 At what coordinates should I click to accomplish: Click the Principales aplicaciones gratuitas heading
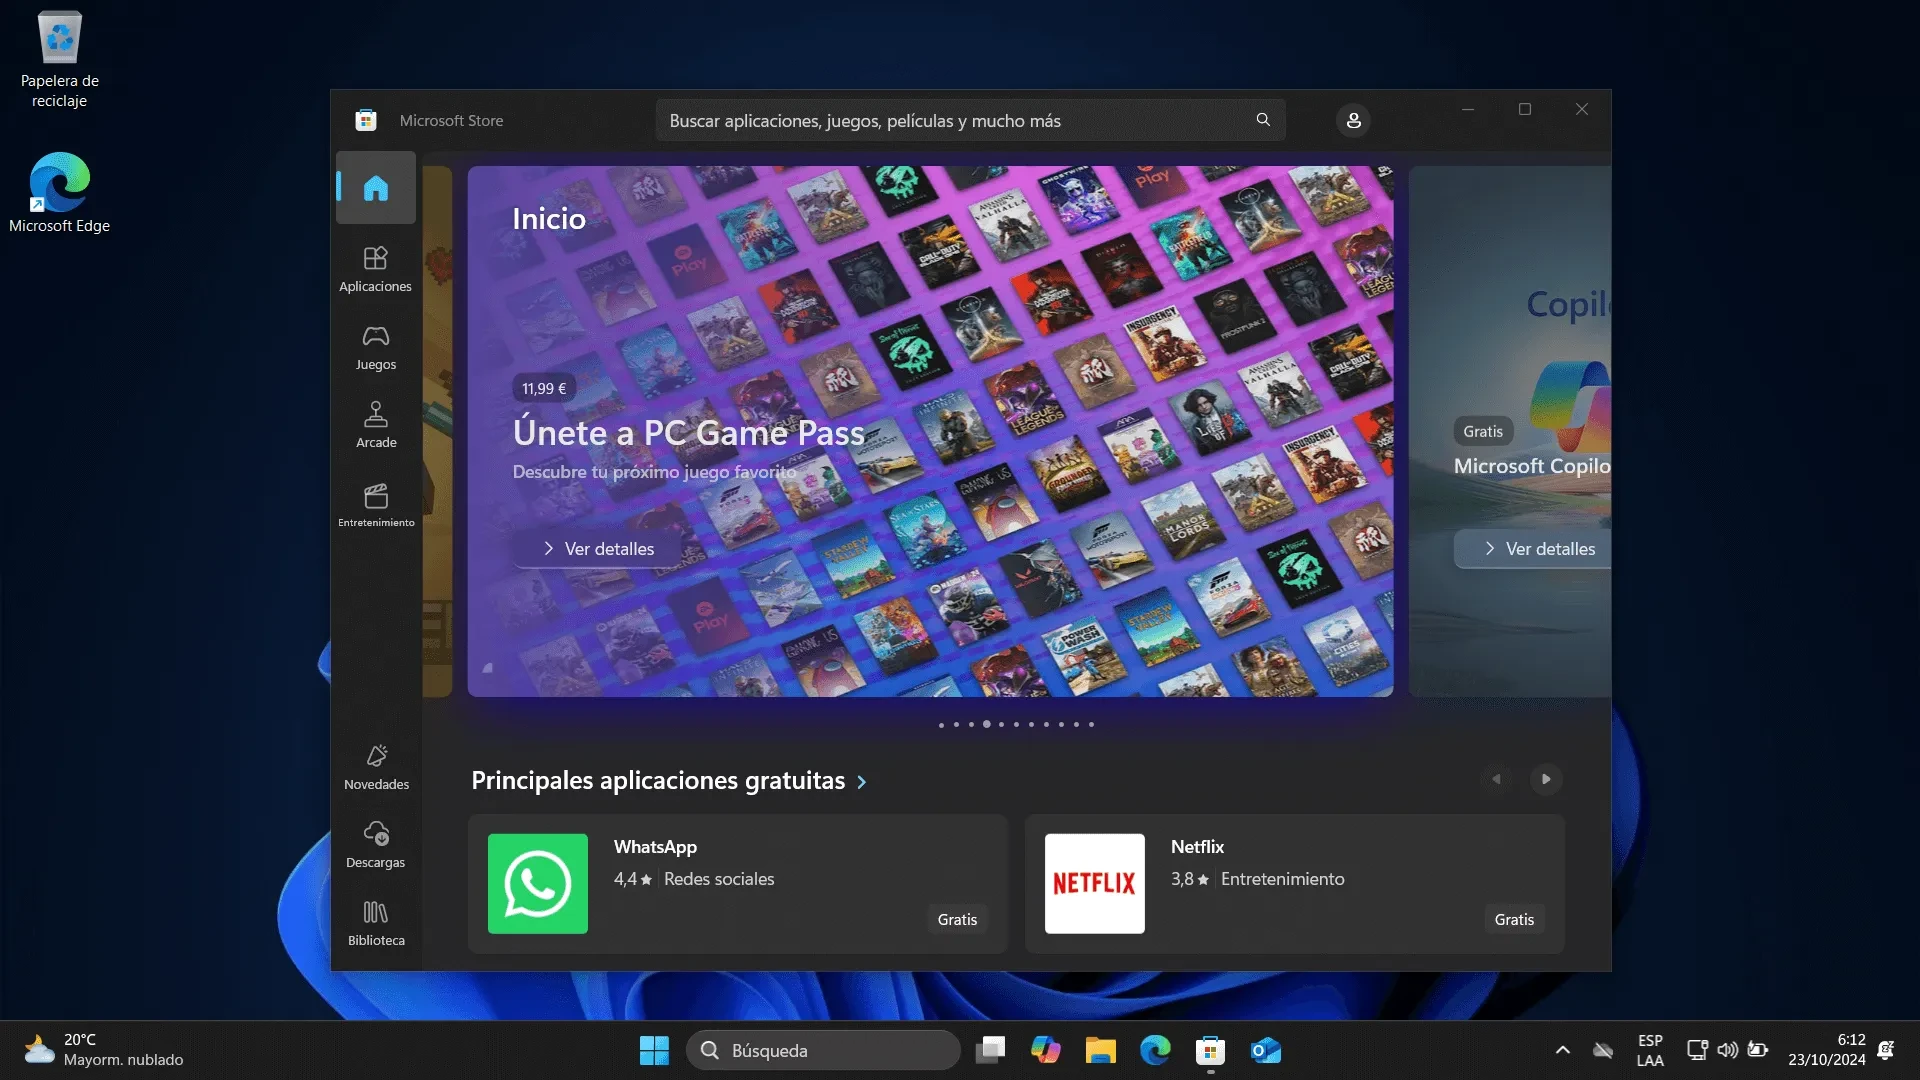point(658,781)
